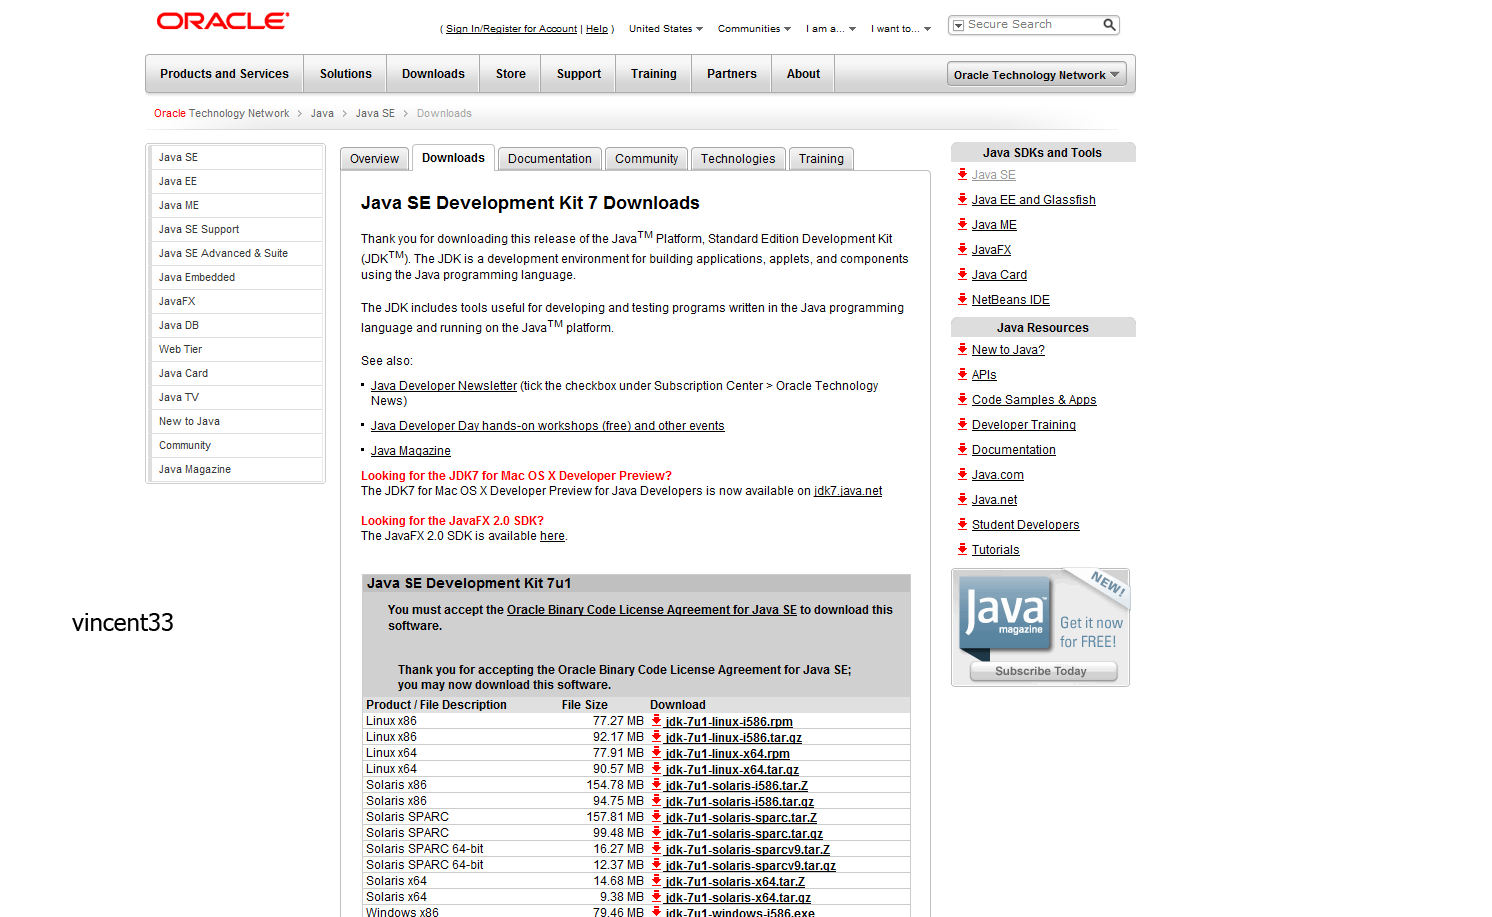
Task: Click the red arrow beside Java Card
Action: tap(962, 274)
